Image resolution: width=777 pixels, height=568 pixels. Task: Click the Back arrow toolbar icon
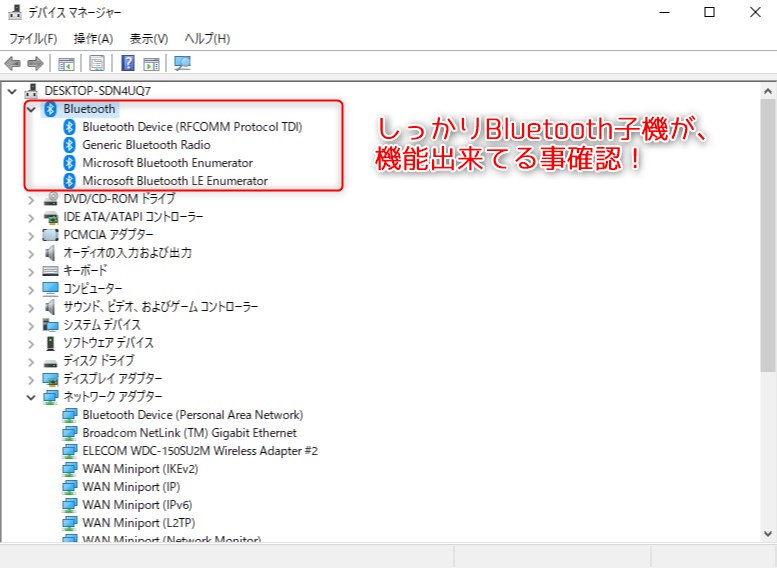click(x=12, y=63)
